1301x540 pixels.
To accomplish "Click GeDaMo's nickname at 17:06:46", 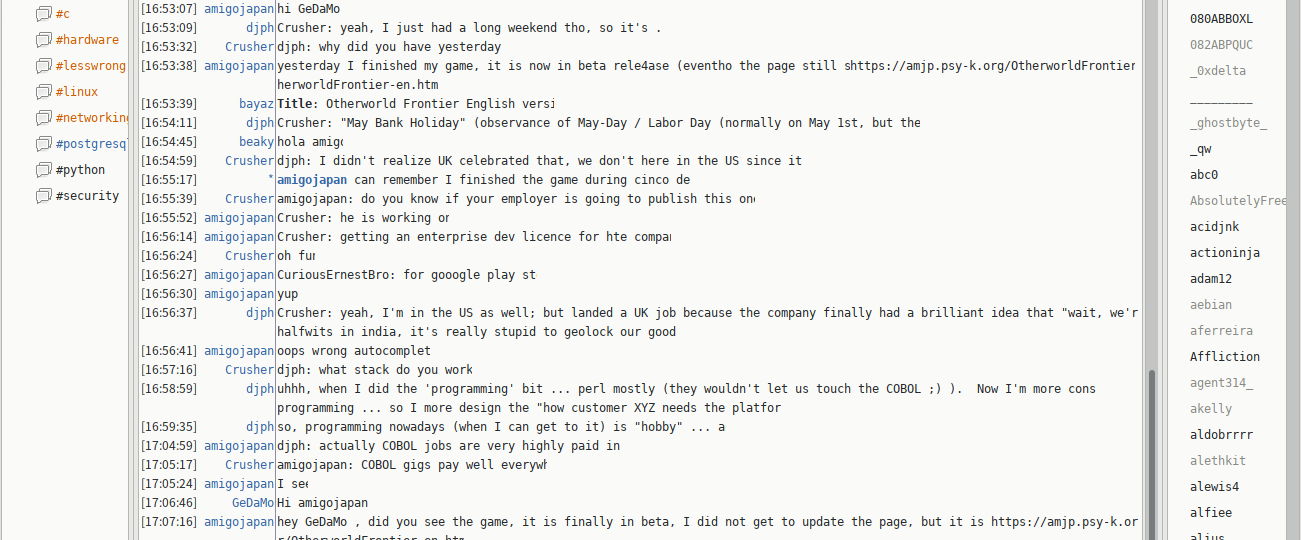I will pyautogui.click(x=252, y=503).
